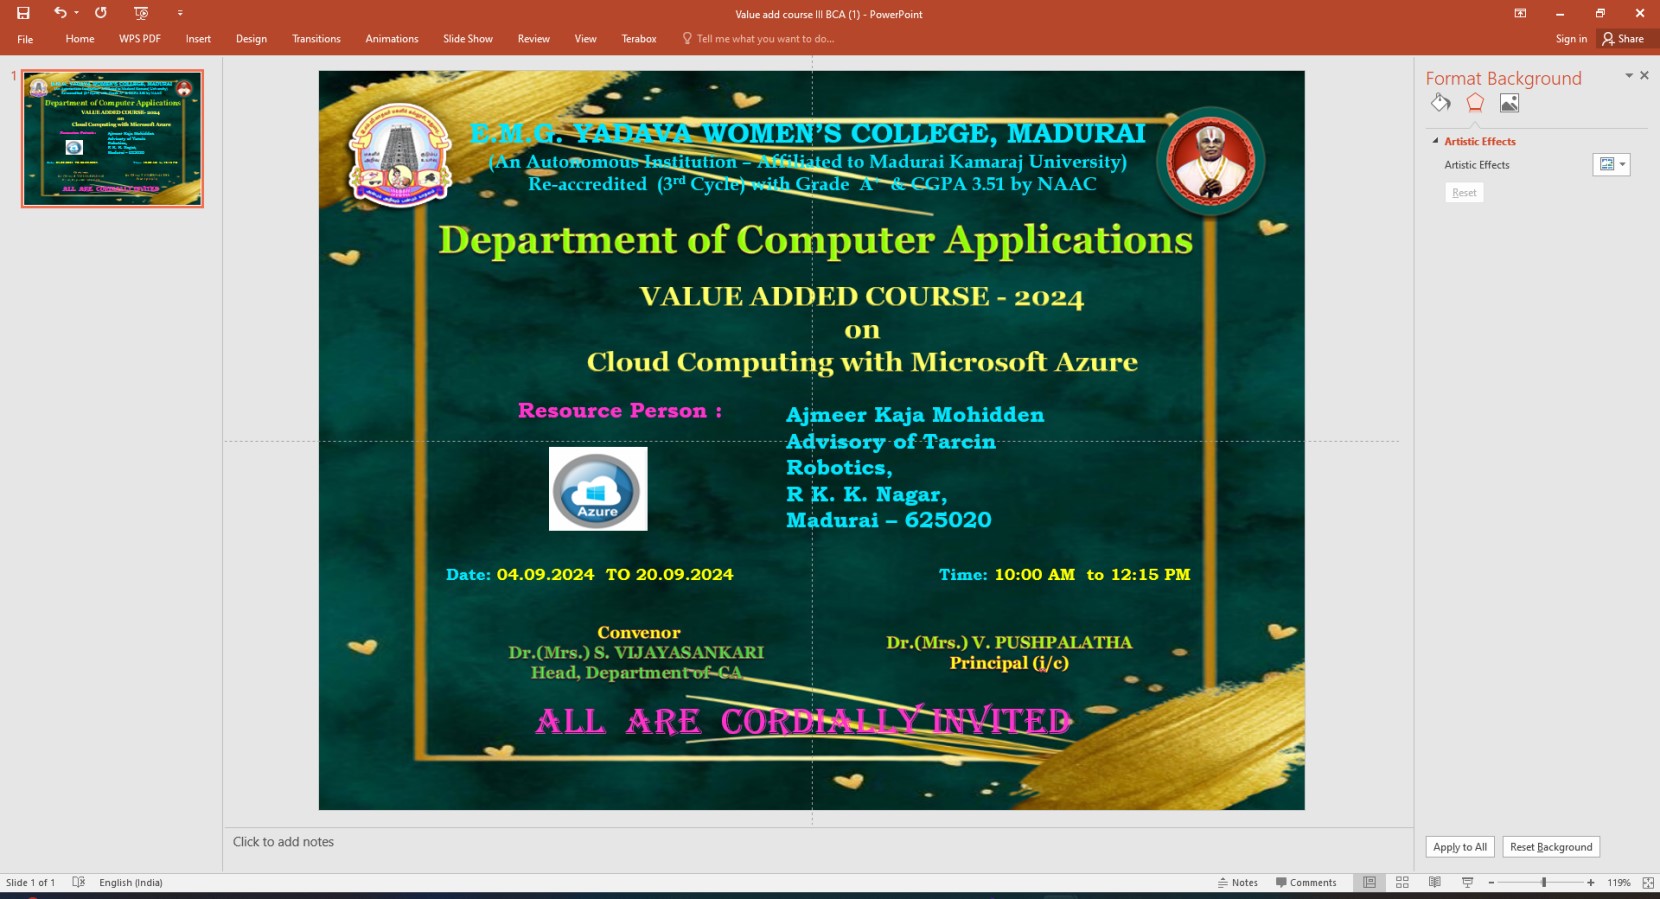Click 'Slide 1 of 1' in the status bar

[x=30, y=883]
